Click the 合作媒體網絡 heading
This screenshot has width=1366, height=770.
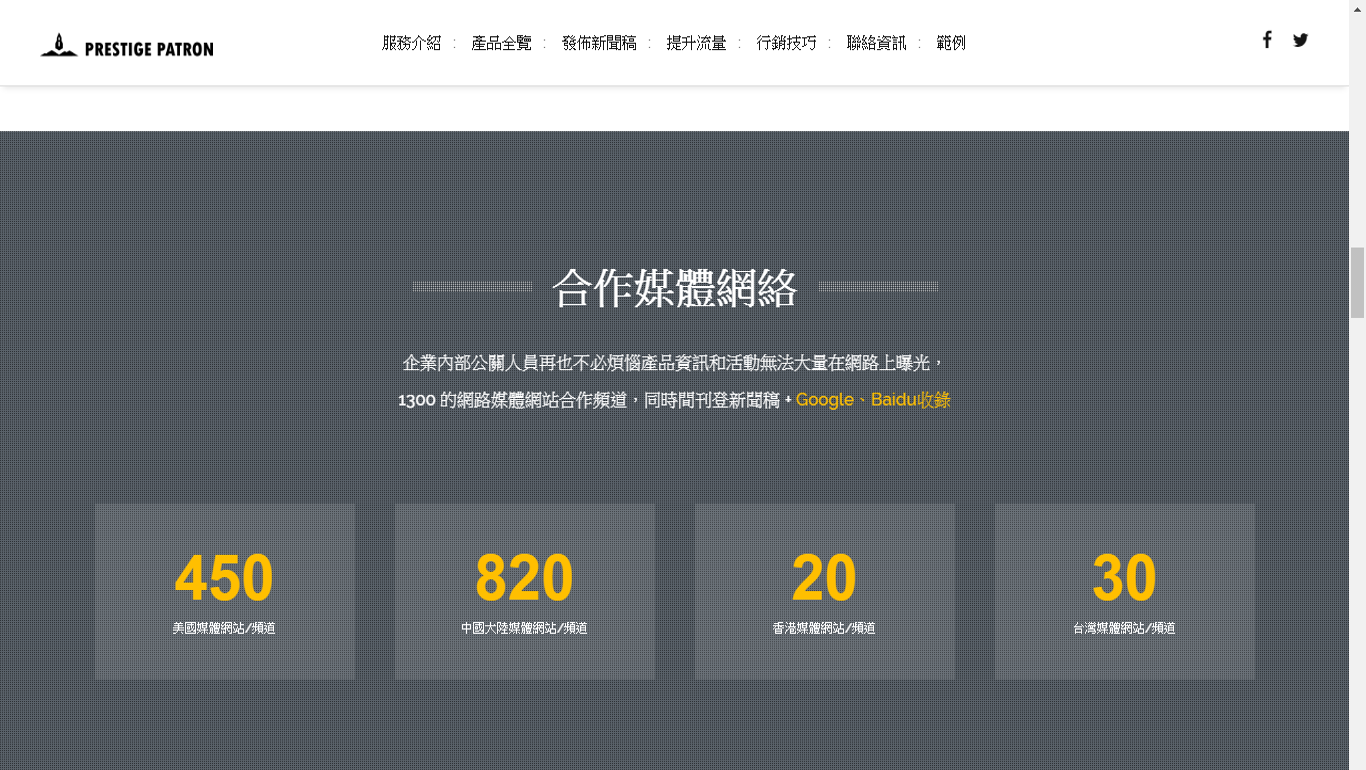[x=675, y=288]
